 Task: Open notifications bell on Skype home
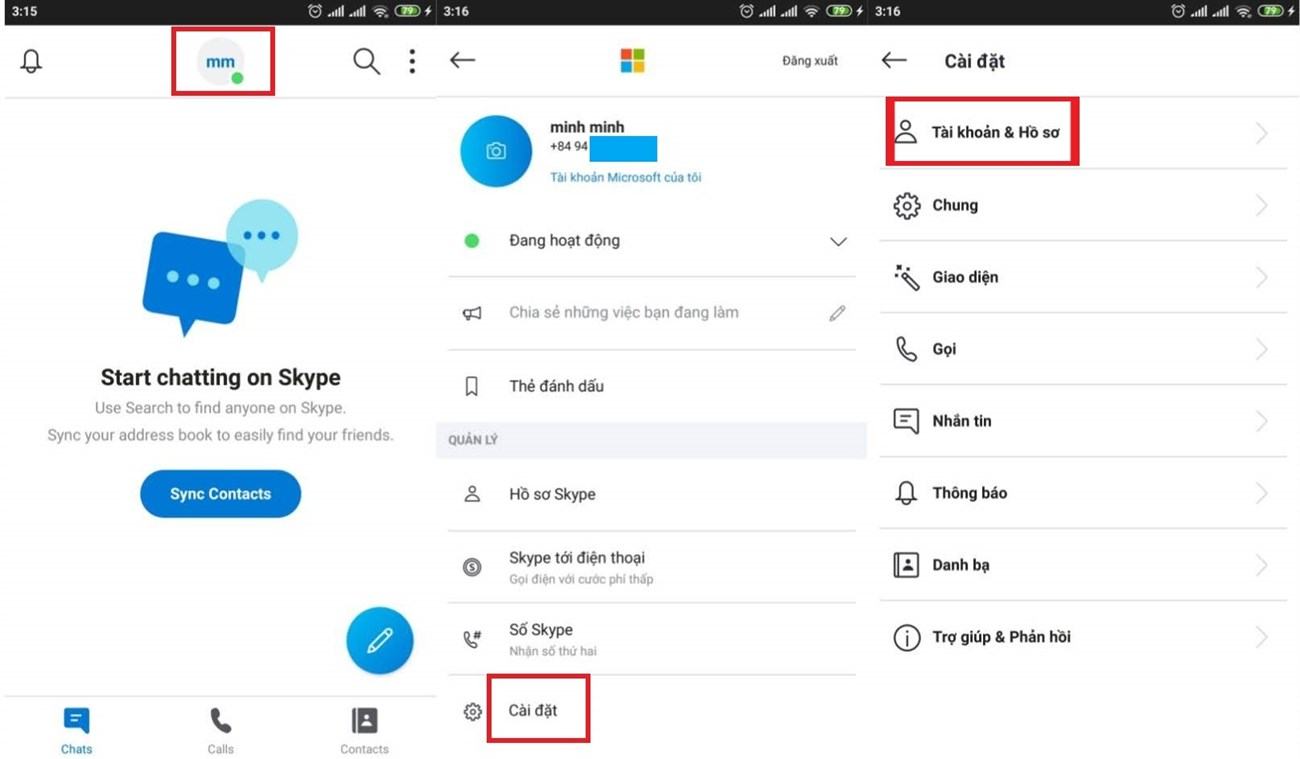(x=32, y=62)
